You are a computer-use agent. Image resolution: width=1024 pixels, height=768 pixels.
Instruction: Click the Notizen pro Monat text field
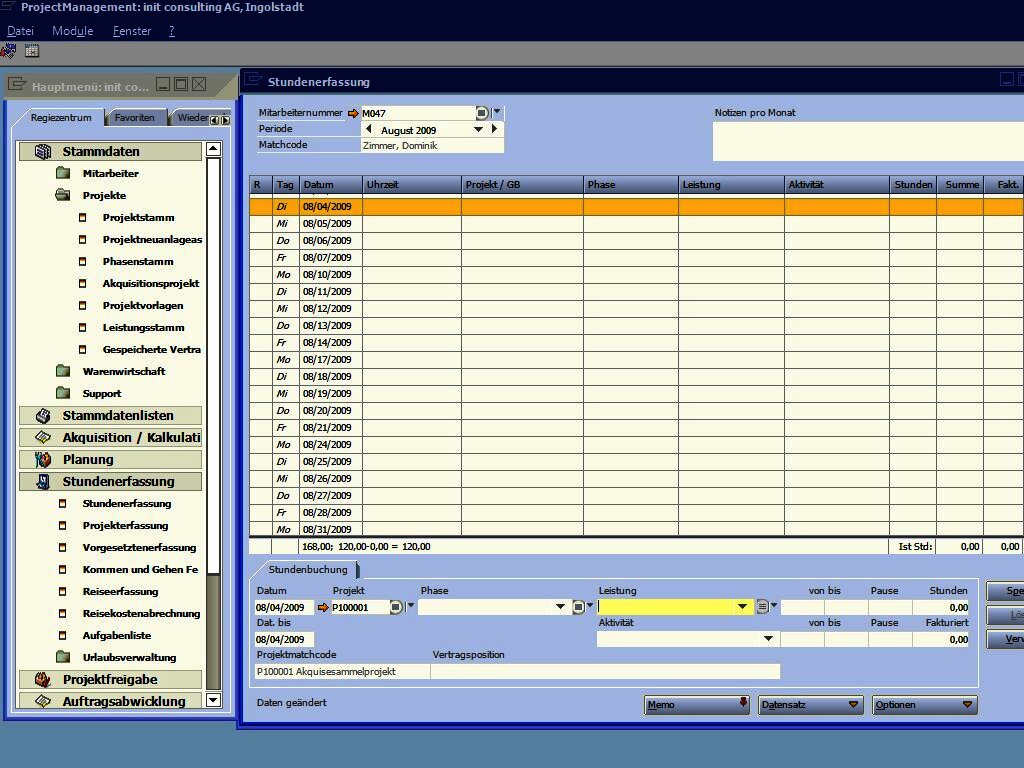pyautogui.click(x=867, y=141)
